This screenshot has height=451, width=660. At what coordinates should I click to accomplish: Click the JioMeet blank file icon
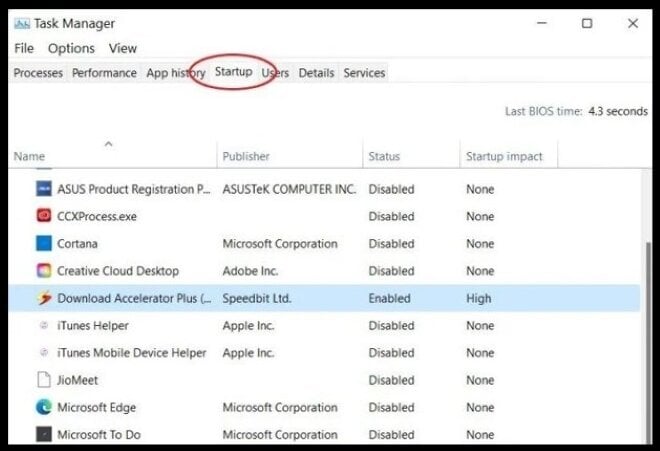click(x=44, y=380)
